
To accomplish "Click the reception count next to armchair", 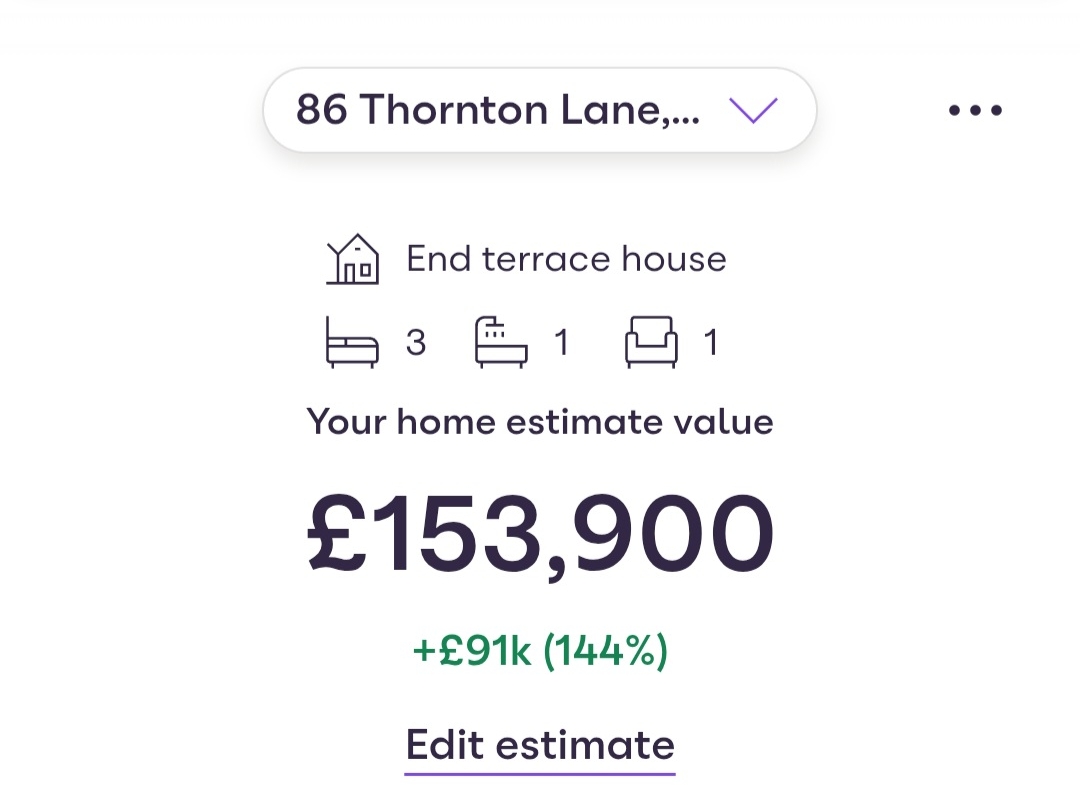I will (x=711, y=344).
